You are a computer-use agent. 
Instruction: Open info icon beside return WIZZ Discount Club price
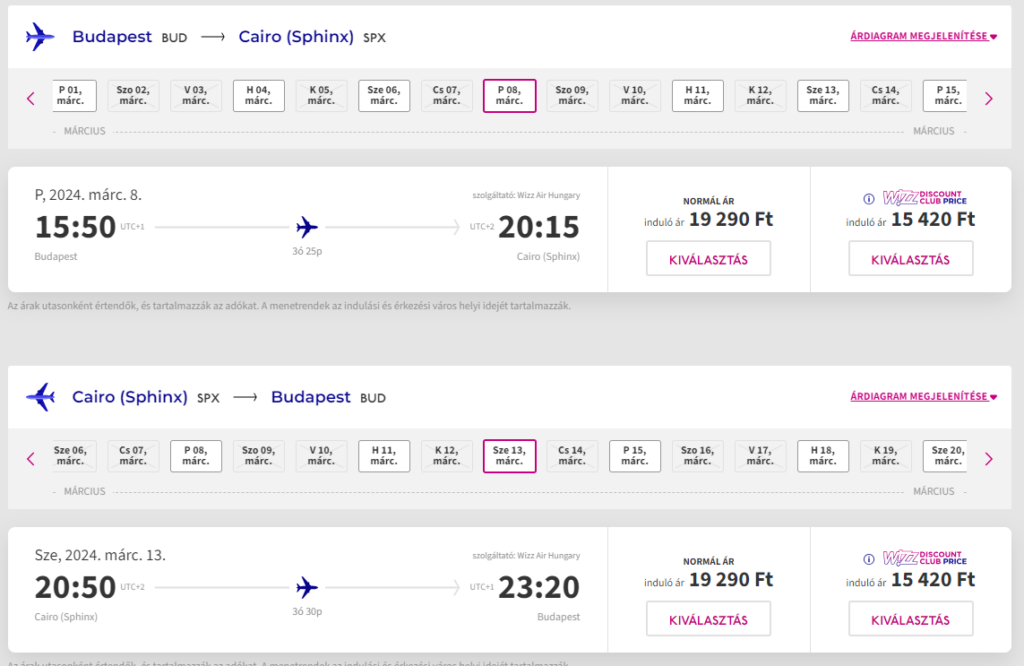coord(869,559)
